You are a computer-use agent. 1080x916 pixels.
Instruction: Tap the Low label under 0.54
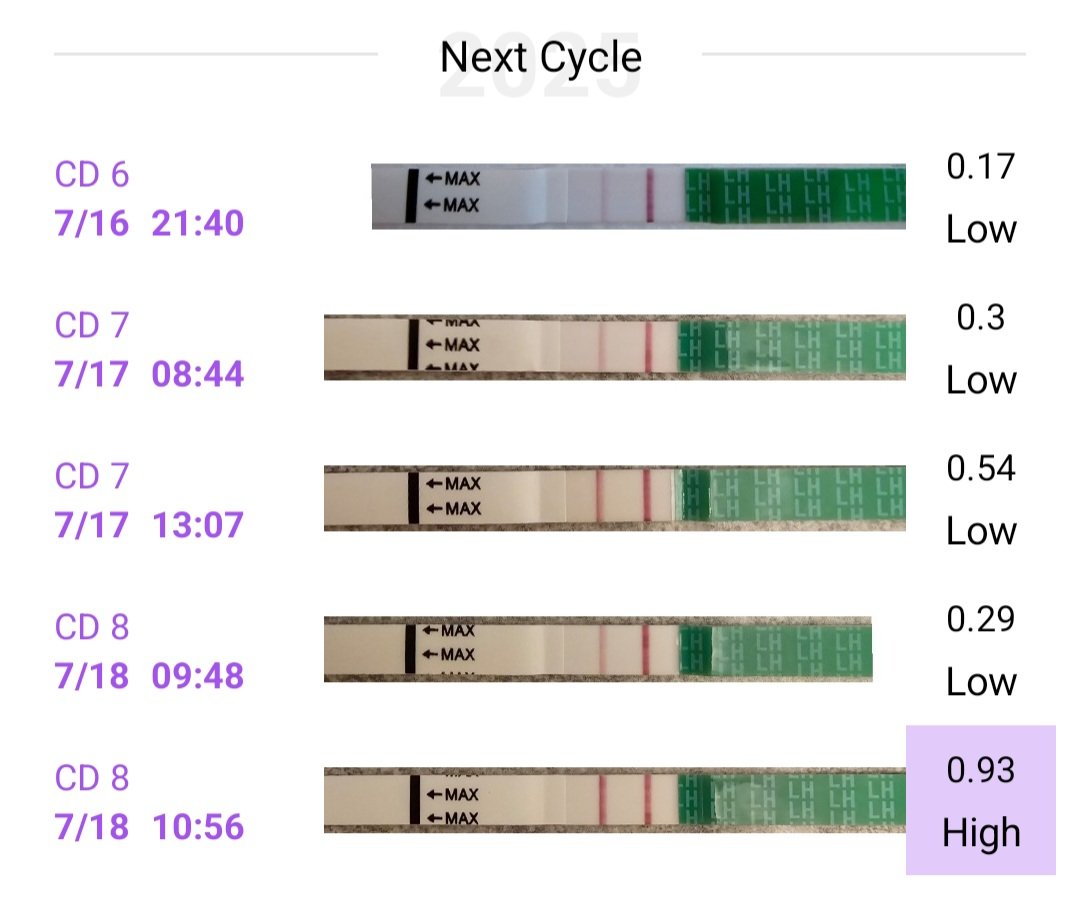click(x=981, y=531)
